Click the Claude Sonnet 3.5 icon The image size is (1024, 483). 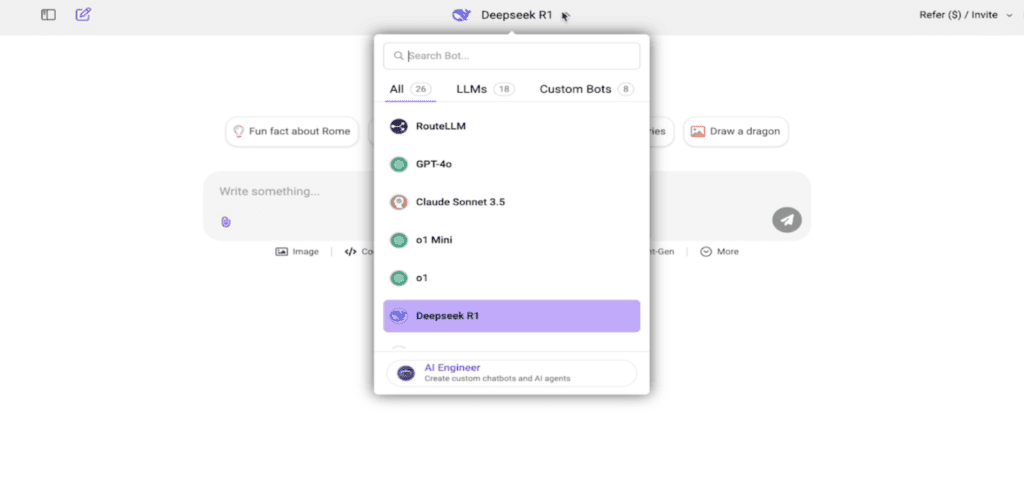pos(399,202)
